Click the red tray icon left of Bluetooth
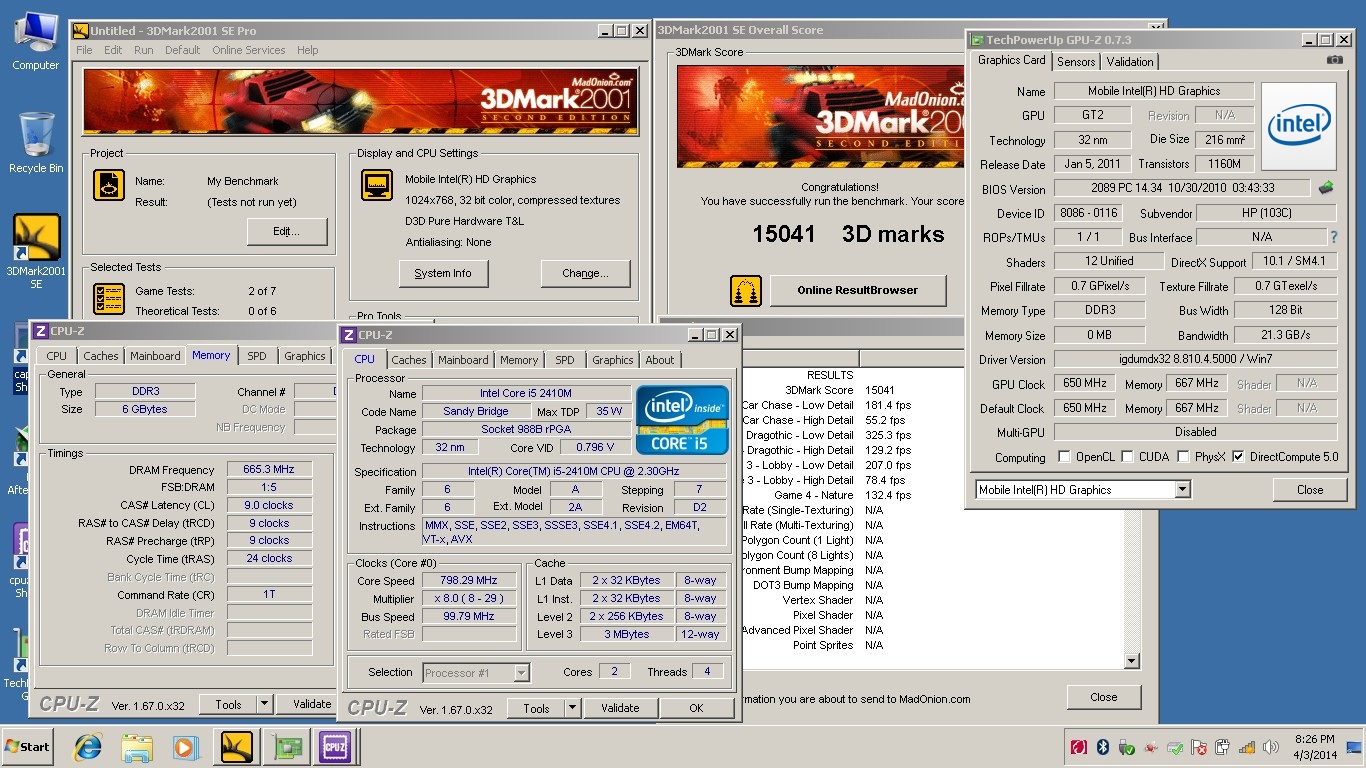Screen dimensions: 1366x768 (x=1079, y=747)
